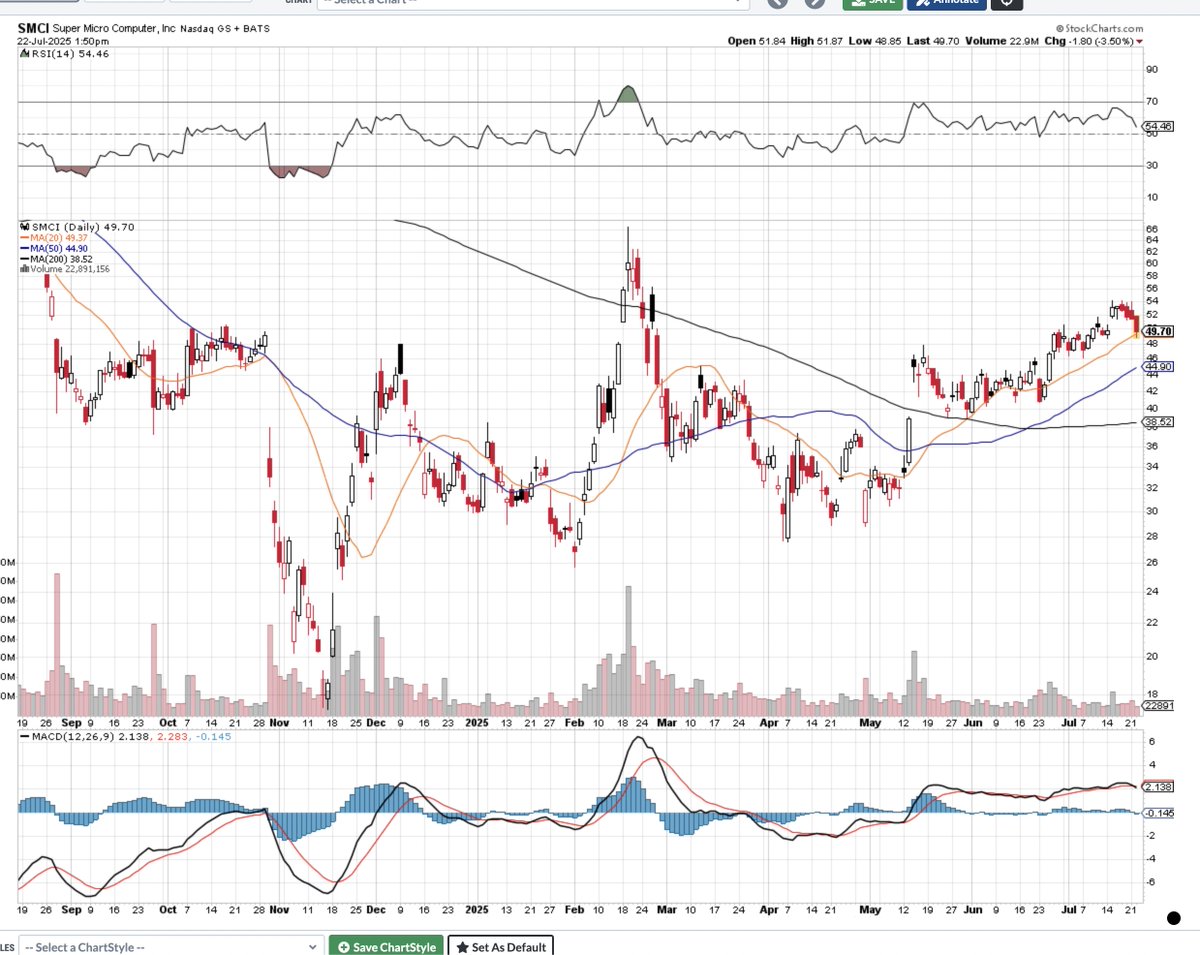This screenshot has height=955, width=1200.
Task: Click the 54.46 RSI axis tag
Action: pos(1157,126)
